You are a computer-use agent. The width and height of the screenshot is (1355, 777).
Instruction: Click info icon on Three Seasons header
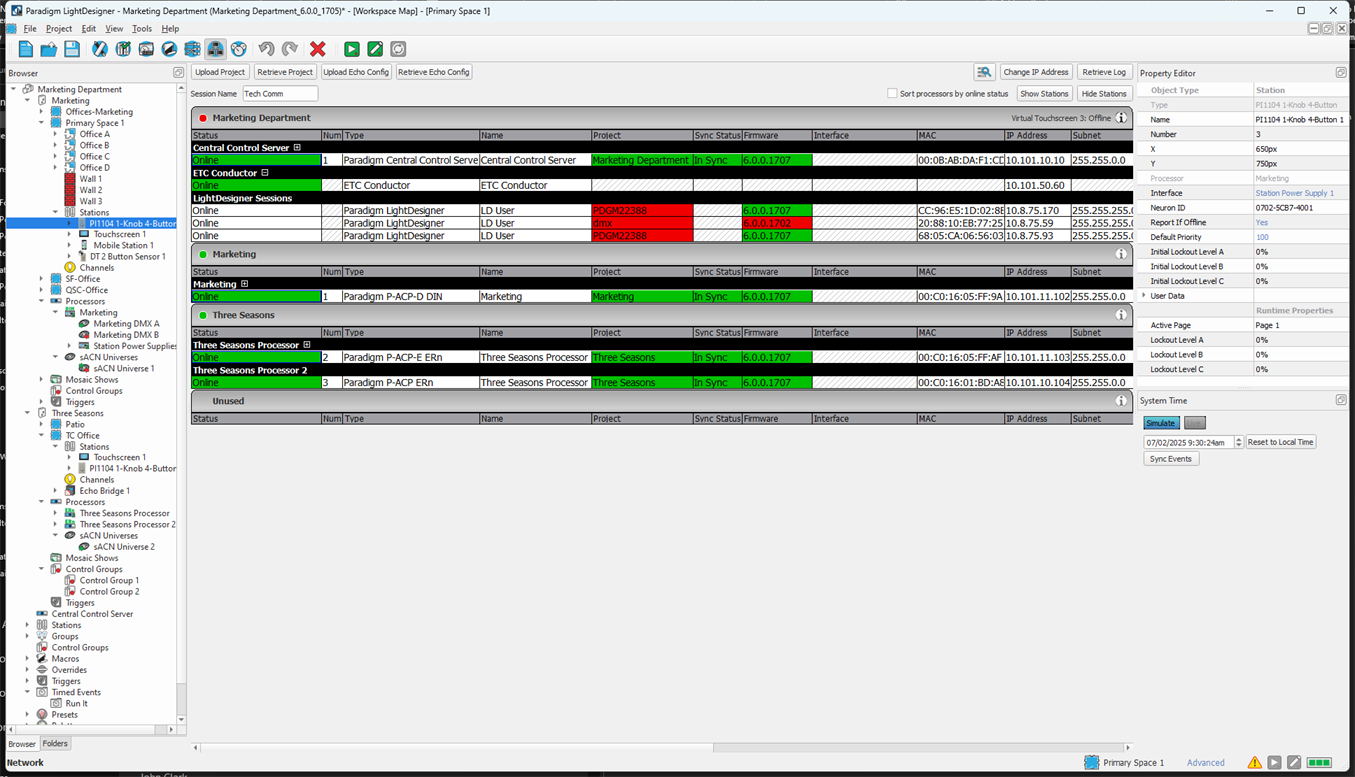click(x=1121, y=315)
